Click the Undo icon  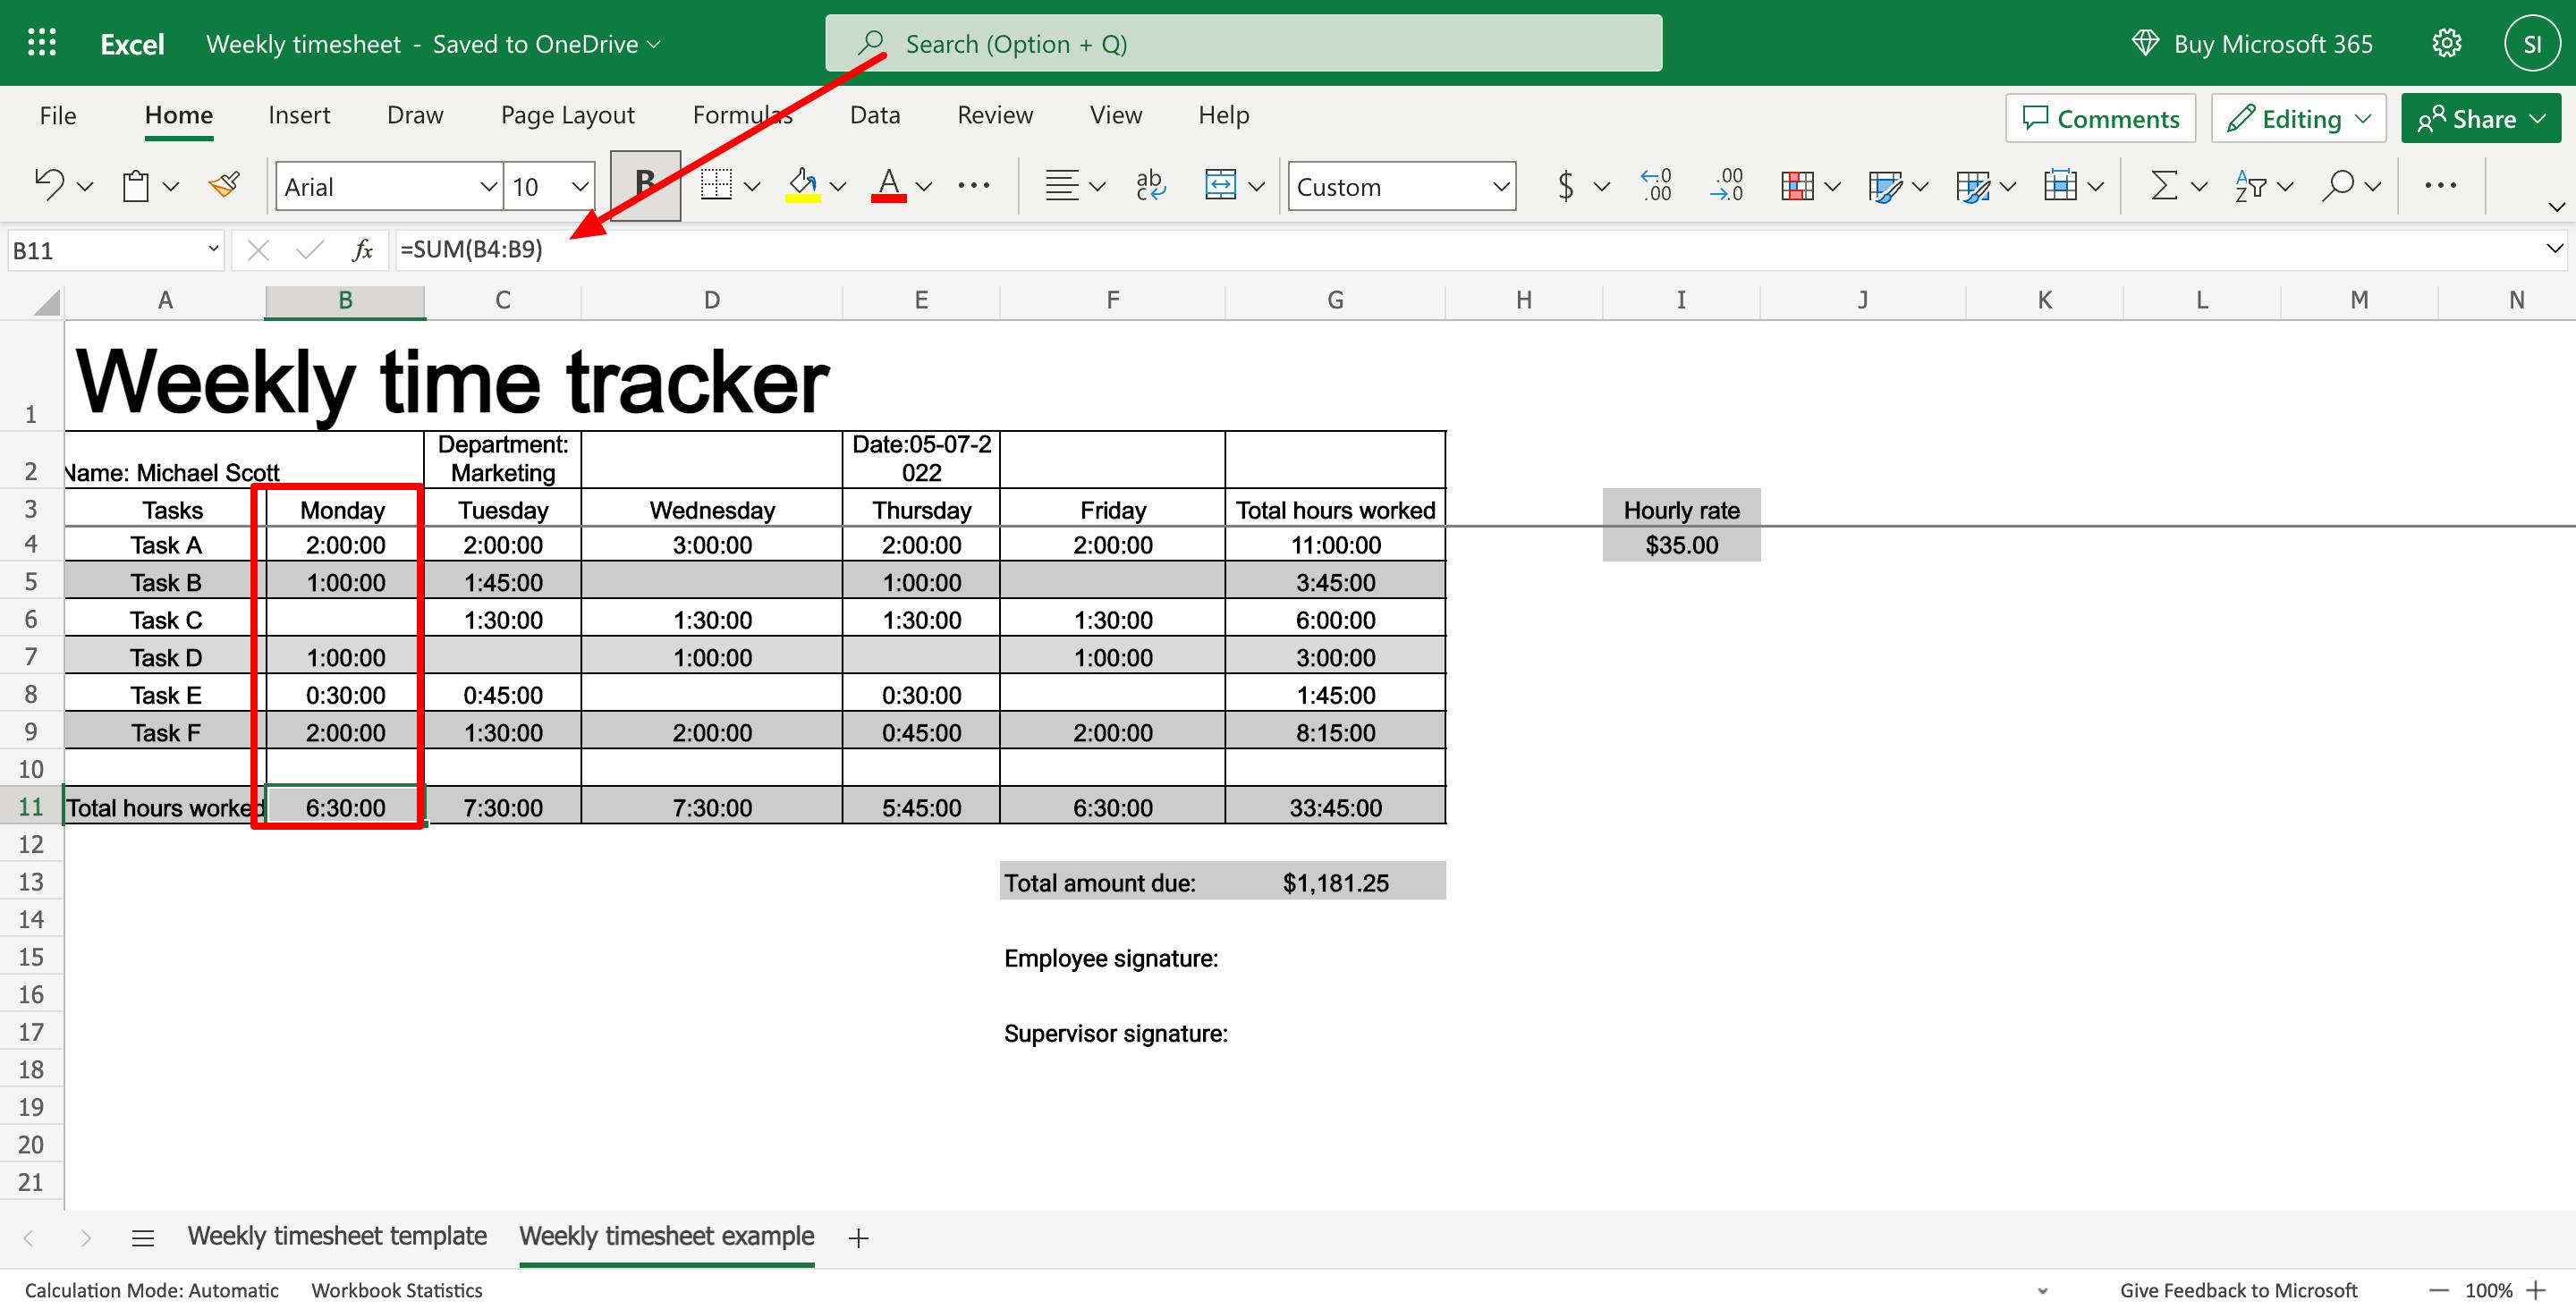[47, 183]
